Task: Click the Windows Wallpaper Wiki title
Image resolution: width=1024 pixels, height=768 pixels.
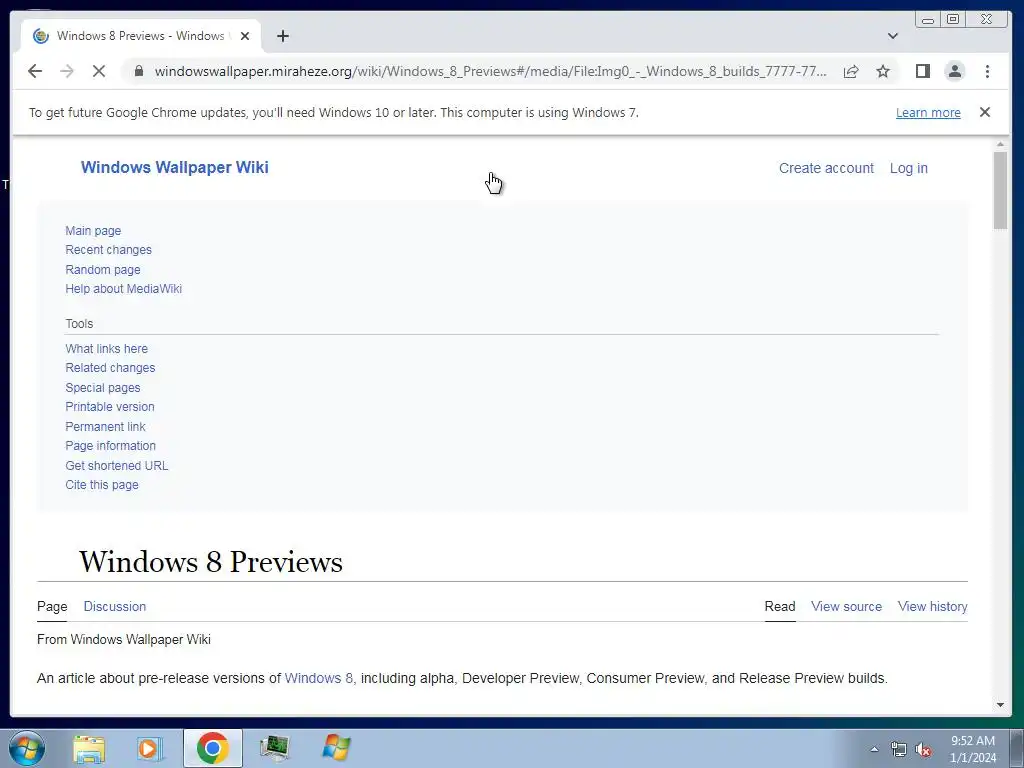Action: [x=174, y=167]
